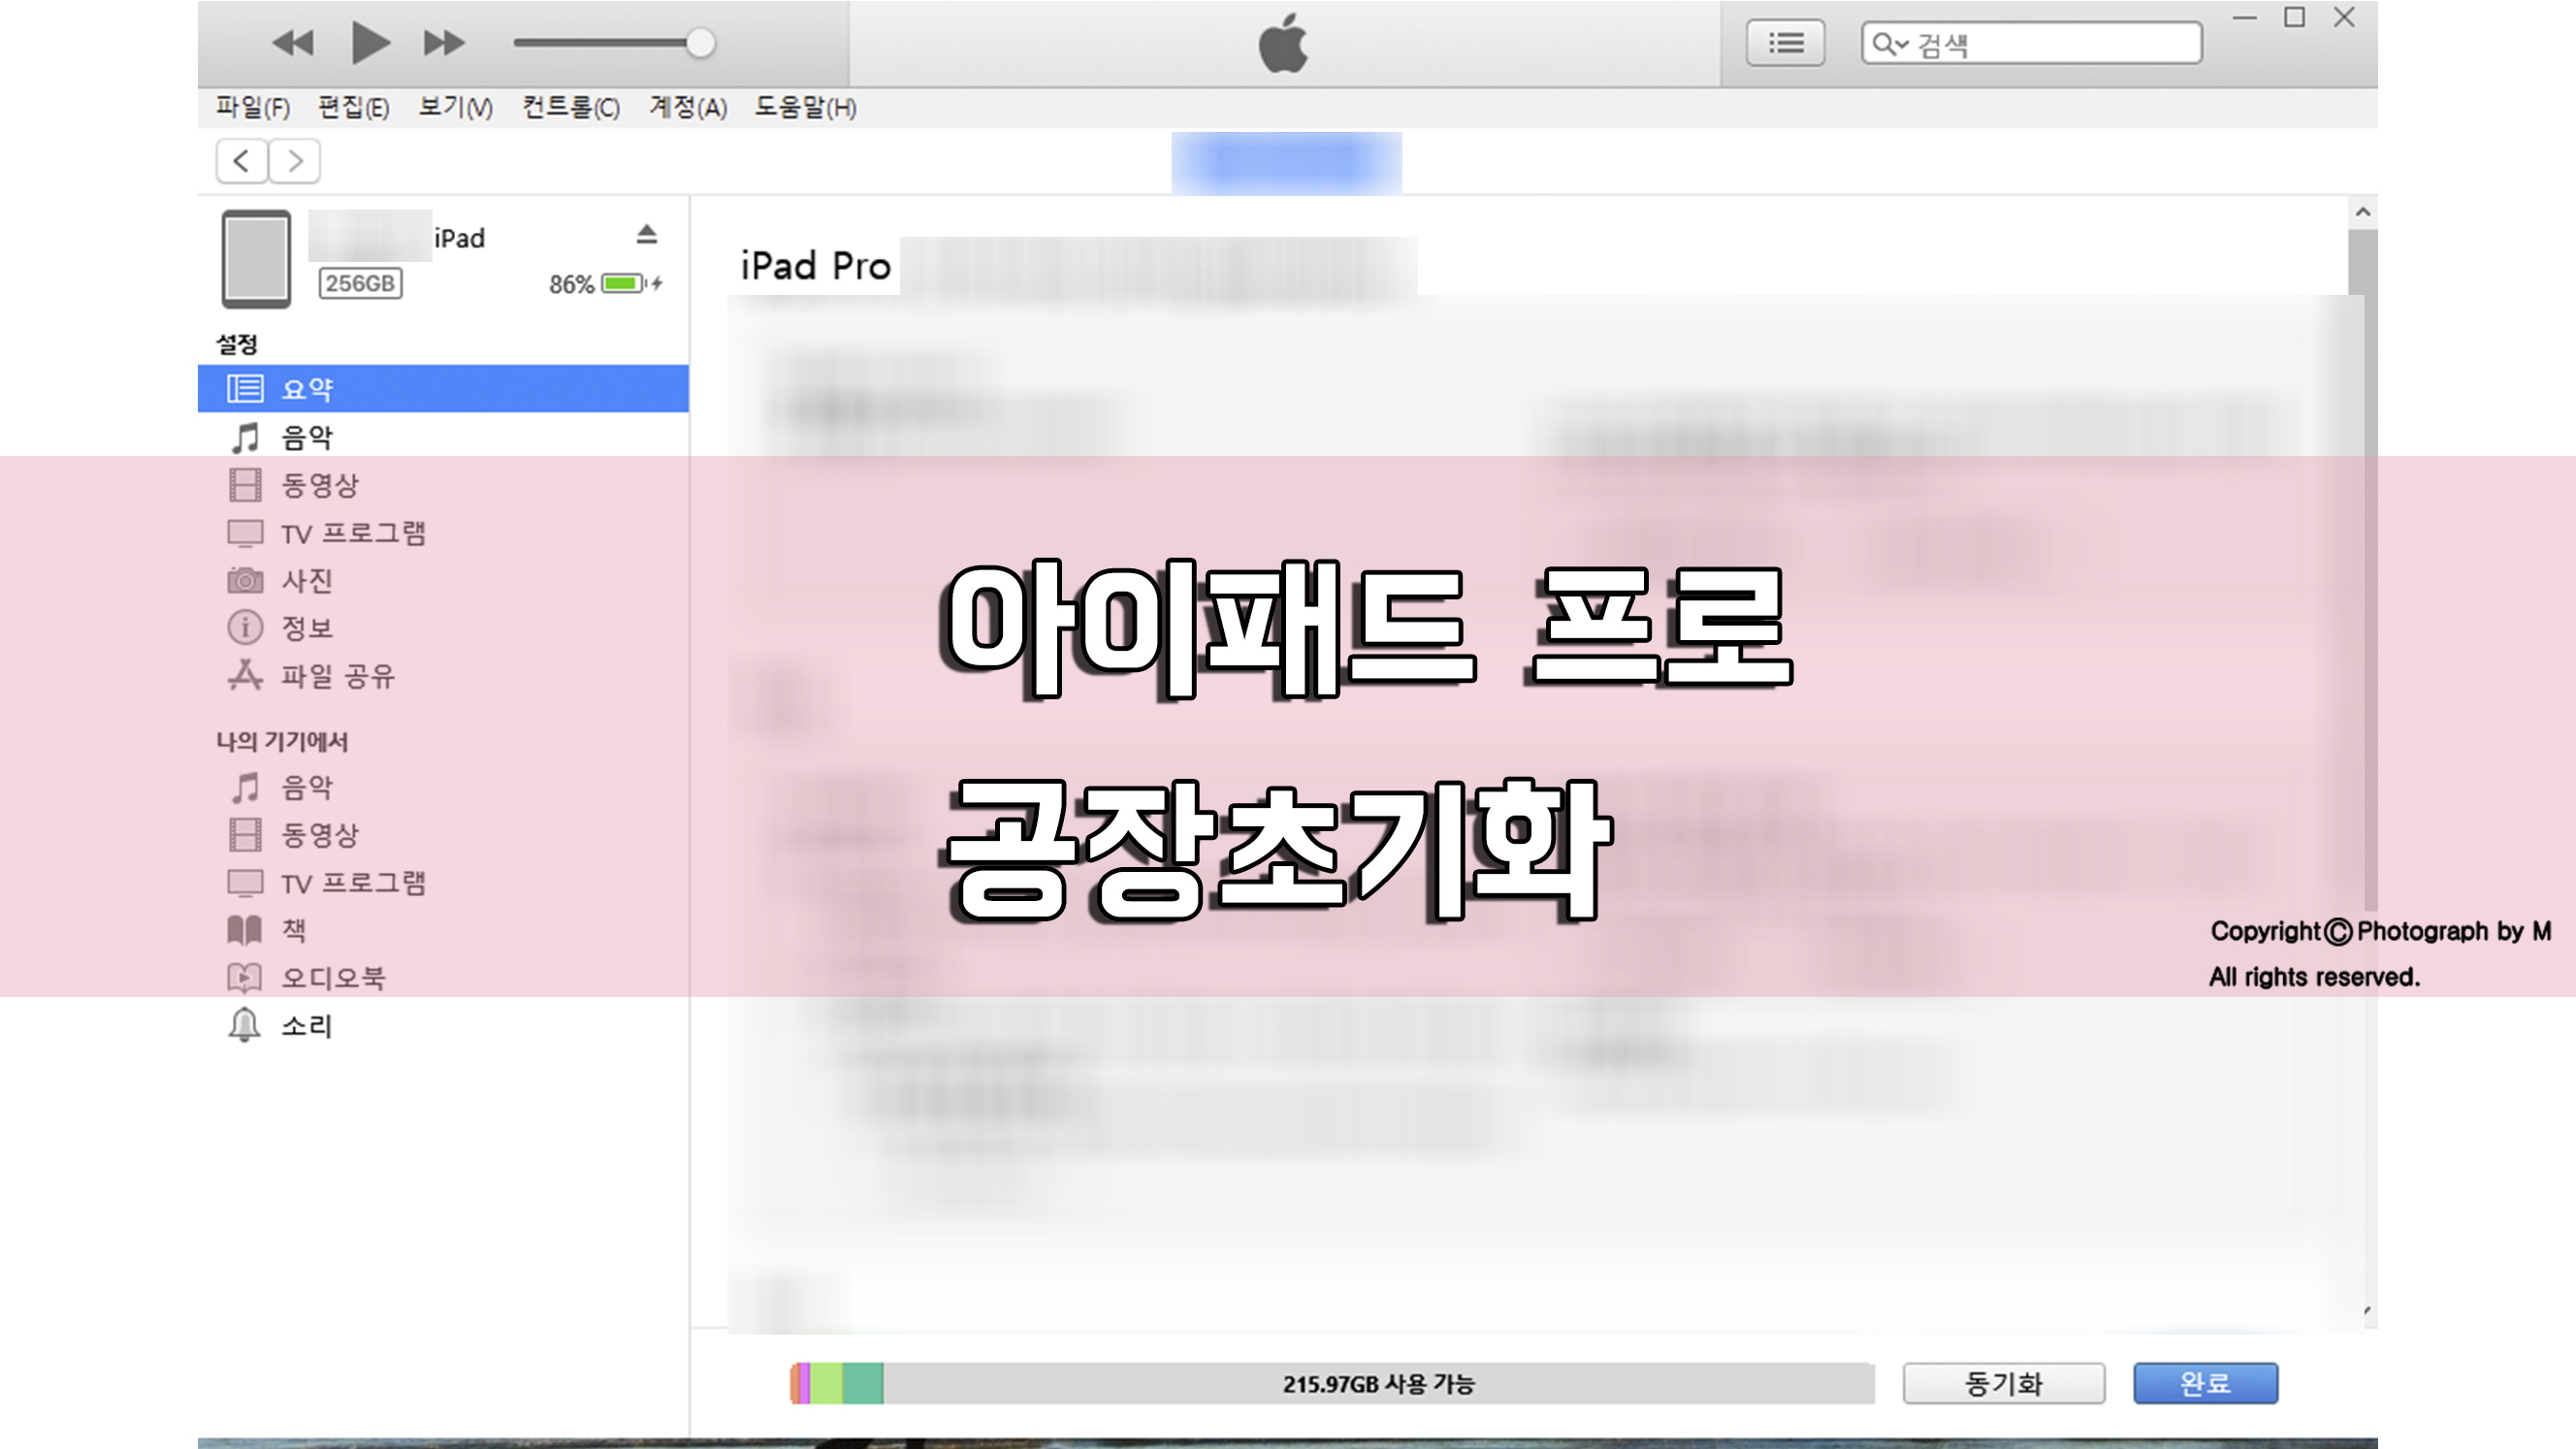Open the 편집(E) menu
The image size is (2576, 1449).
(353, 107)
